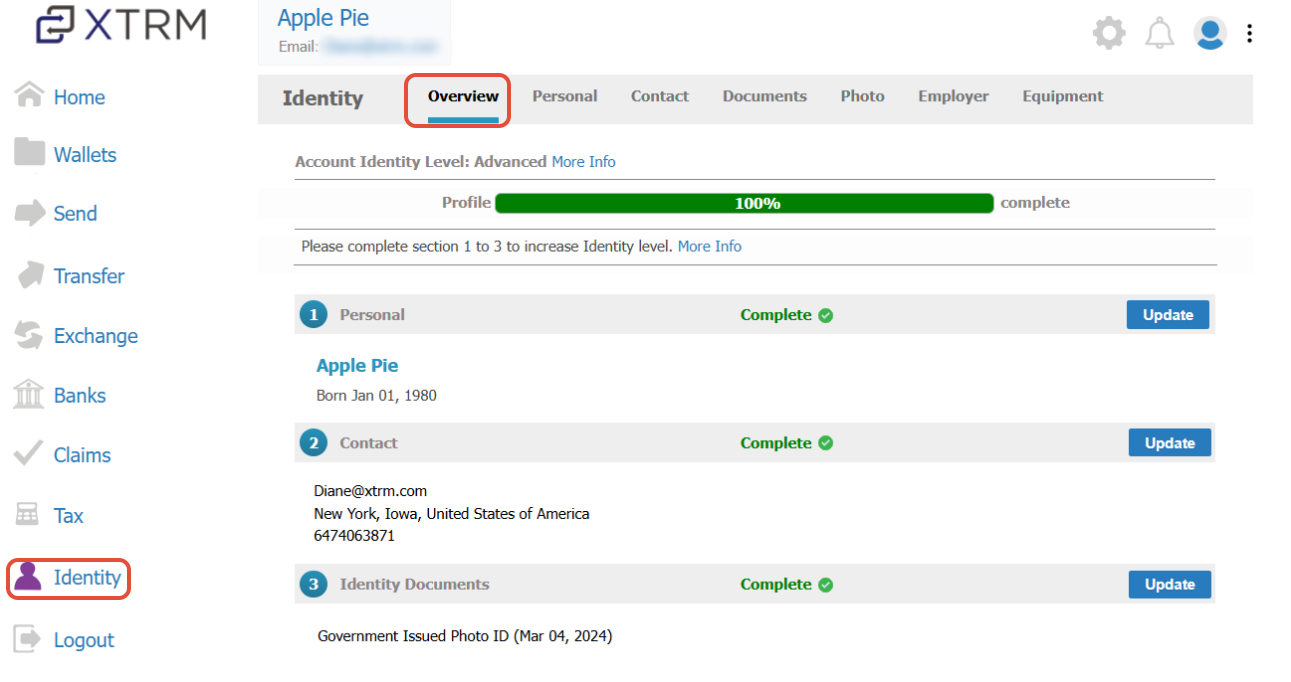Click the Tax calculator icon
This screenshot has width=1291, height=682.
[x=27, y=514]
